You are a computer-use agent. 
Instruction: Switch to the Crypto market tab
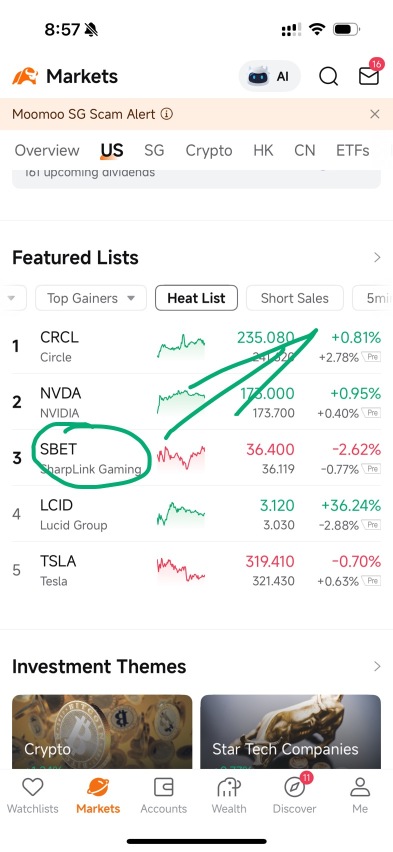pyautogui.click(x=209, y=151)
